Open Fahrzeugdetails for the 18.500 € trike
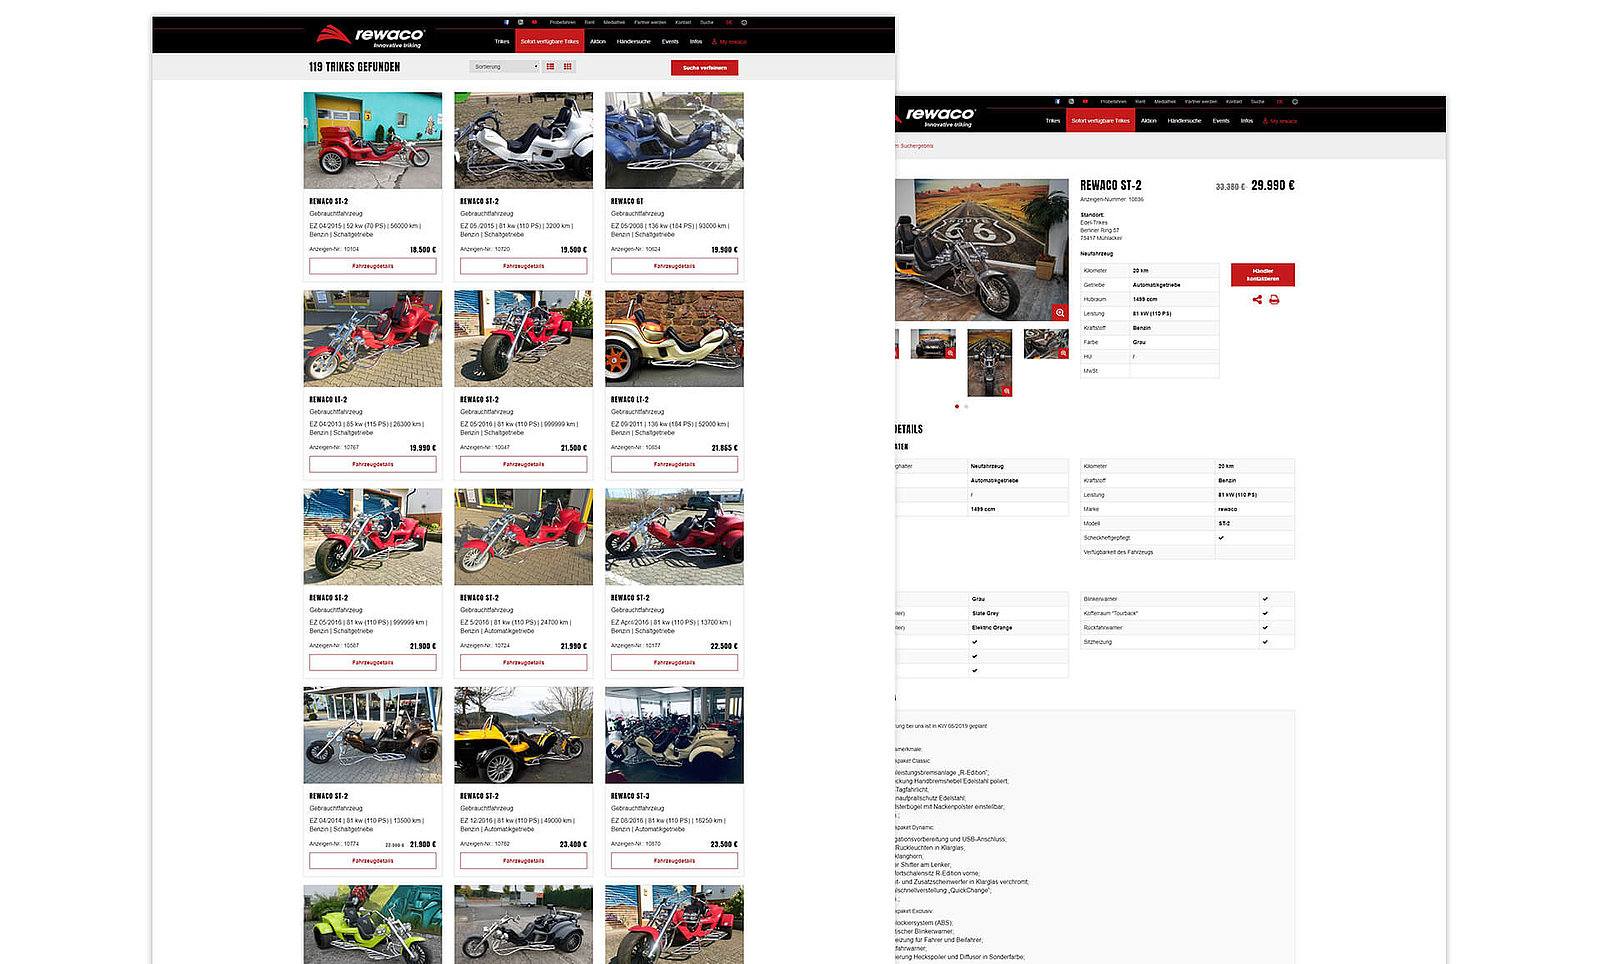1600x964 pixels. (x=373, y=266)
